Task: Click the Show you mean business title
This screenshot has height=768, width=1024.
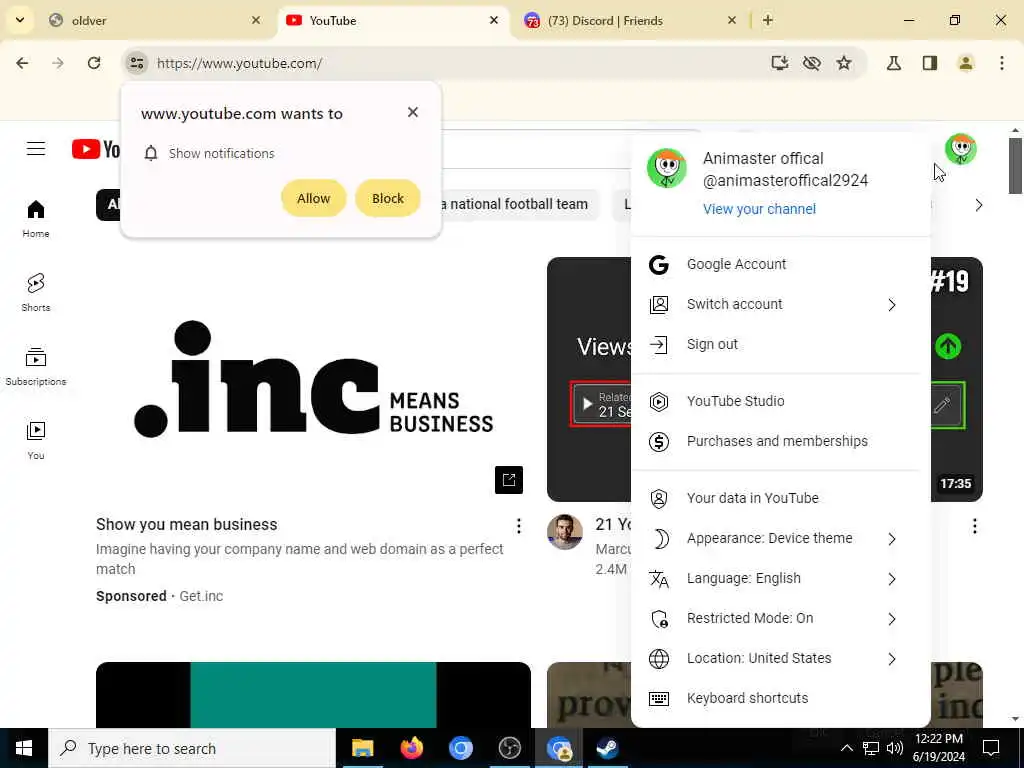Action: [x=187, y=524]
